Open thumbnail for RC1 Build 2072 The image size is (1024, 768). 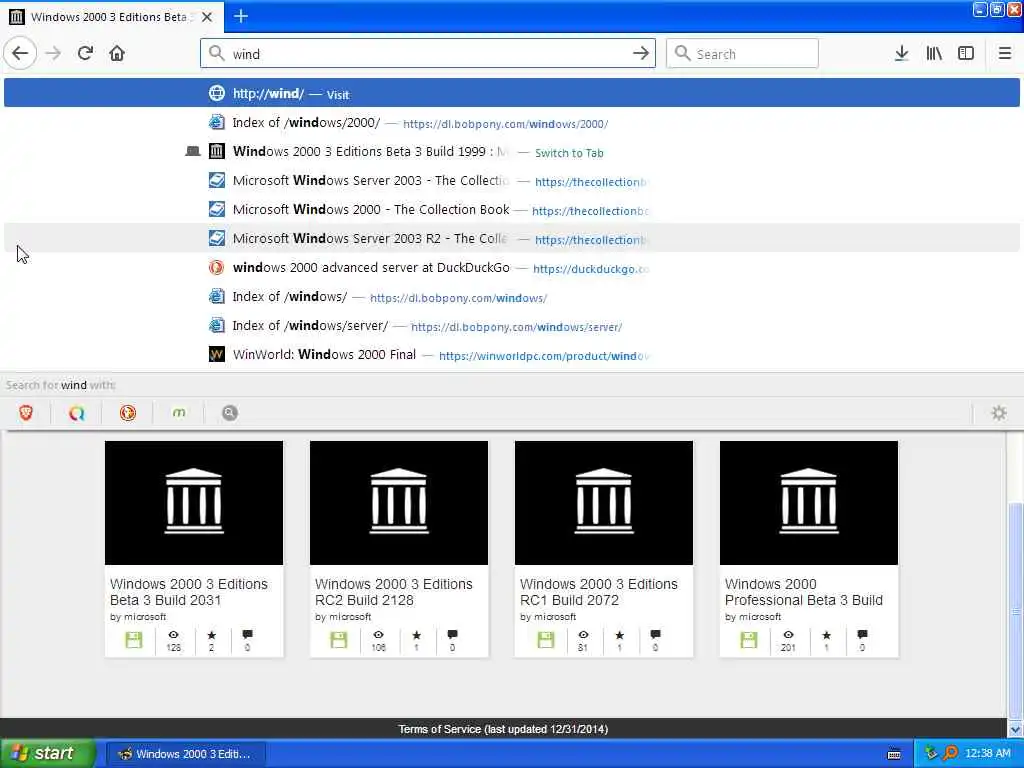(x=604, y=503)
